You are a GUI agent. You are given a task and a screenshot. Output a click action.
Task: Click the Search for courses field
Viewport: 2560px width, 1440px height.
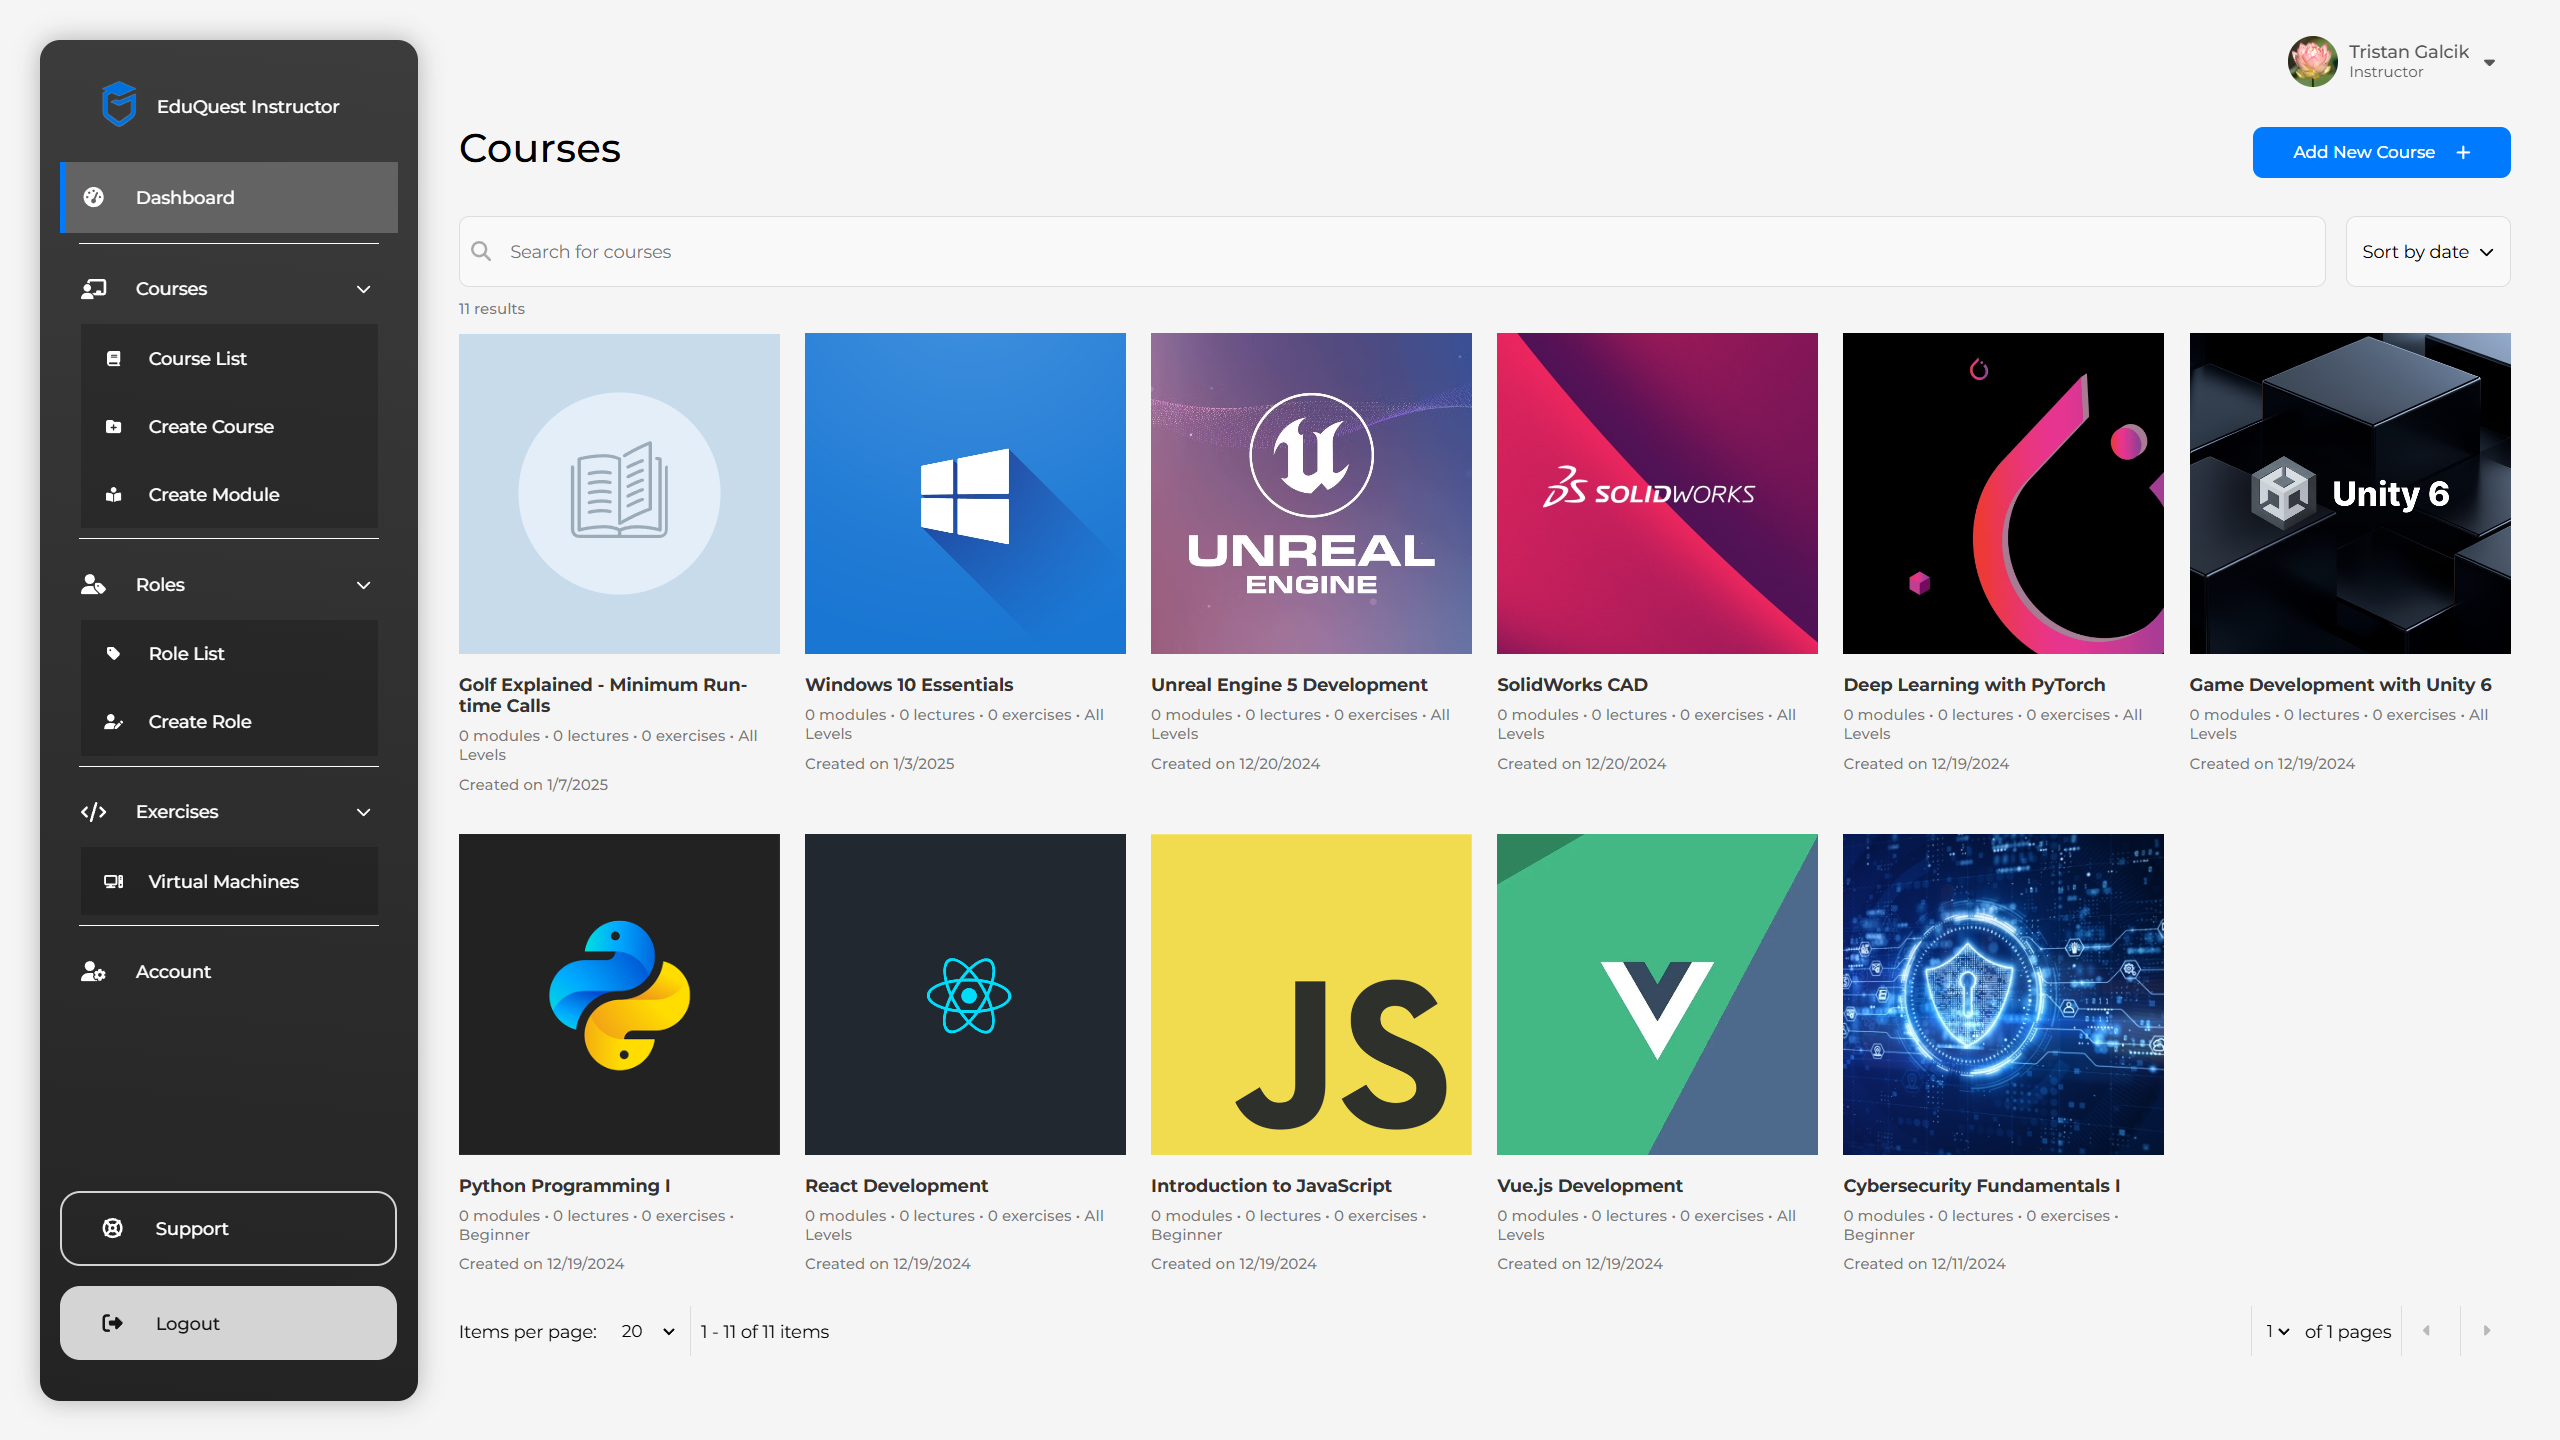pos(1391,251)
